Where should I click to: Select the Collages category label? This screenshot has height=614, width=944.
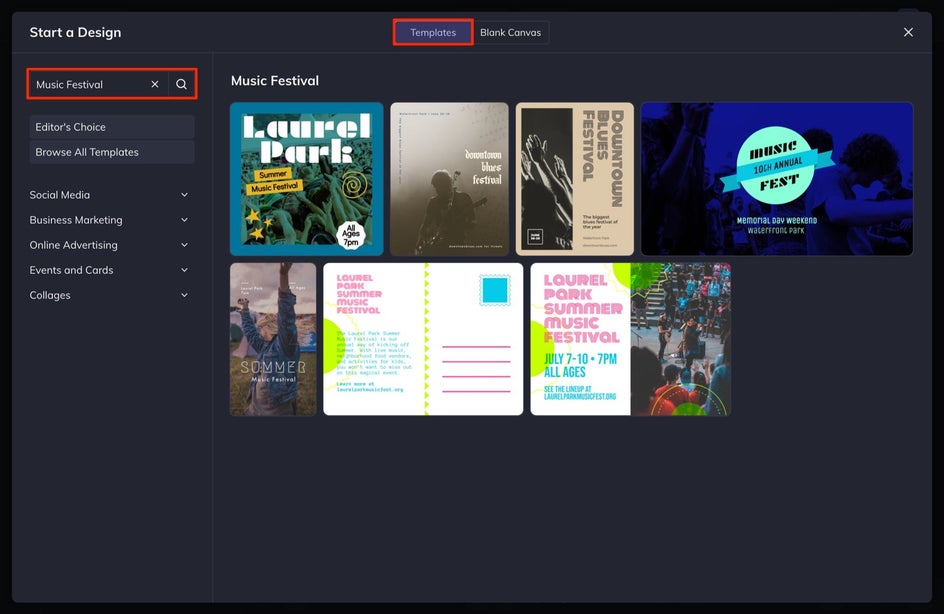coord(50,295)
